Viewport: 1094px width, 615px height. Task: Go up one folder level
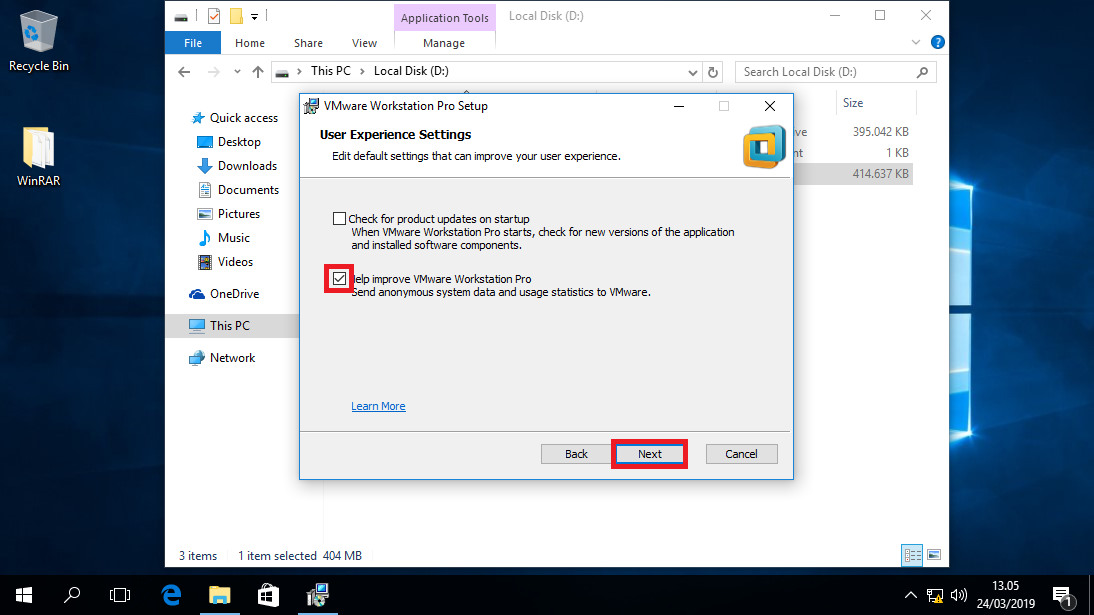258,71
